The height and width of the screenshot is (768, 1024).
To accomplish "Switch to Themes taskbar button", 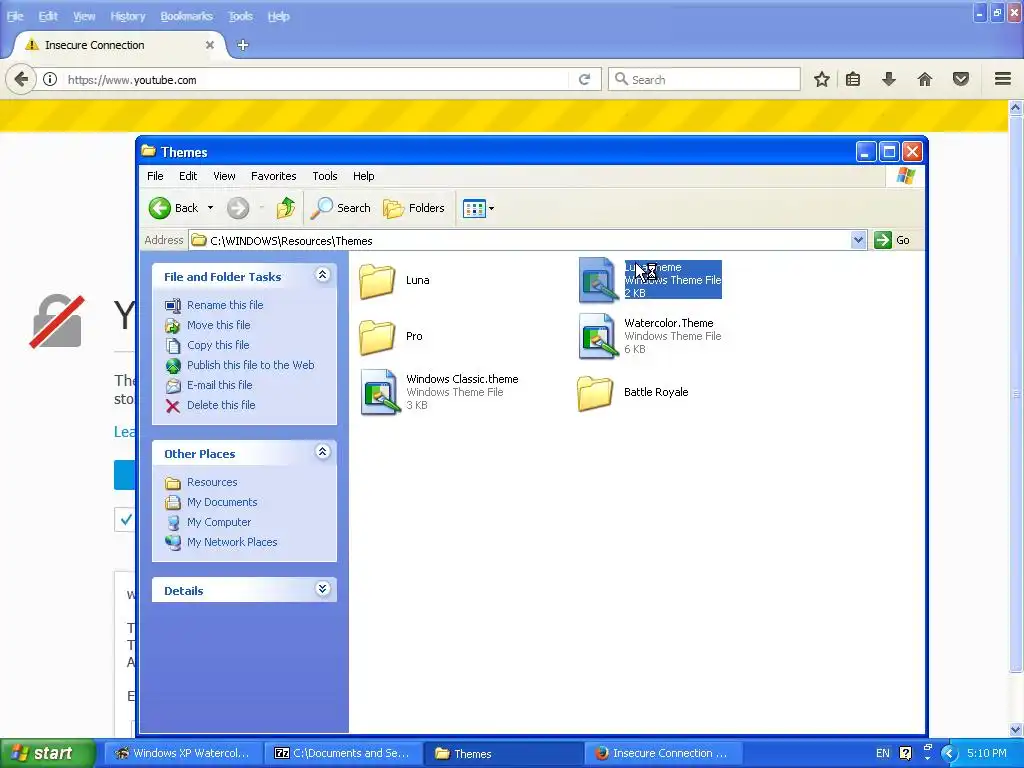I will pyautogui.click(x=503, y=754).
